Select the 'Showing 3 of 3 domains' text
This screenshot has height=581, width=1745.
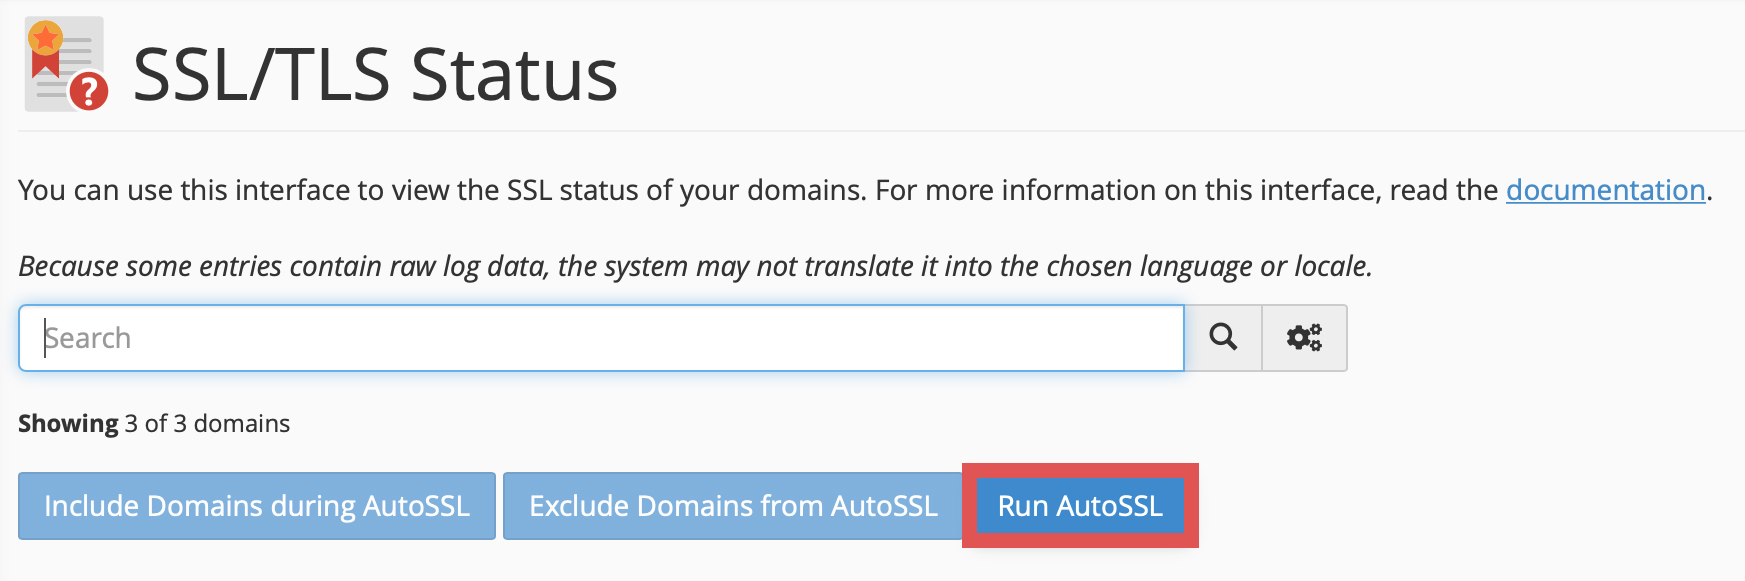(154, 424)
